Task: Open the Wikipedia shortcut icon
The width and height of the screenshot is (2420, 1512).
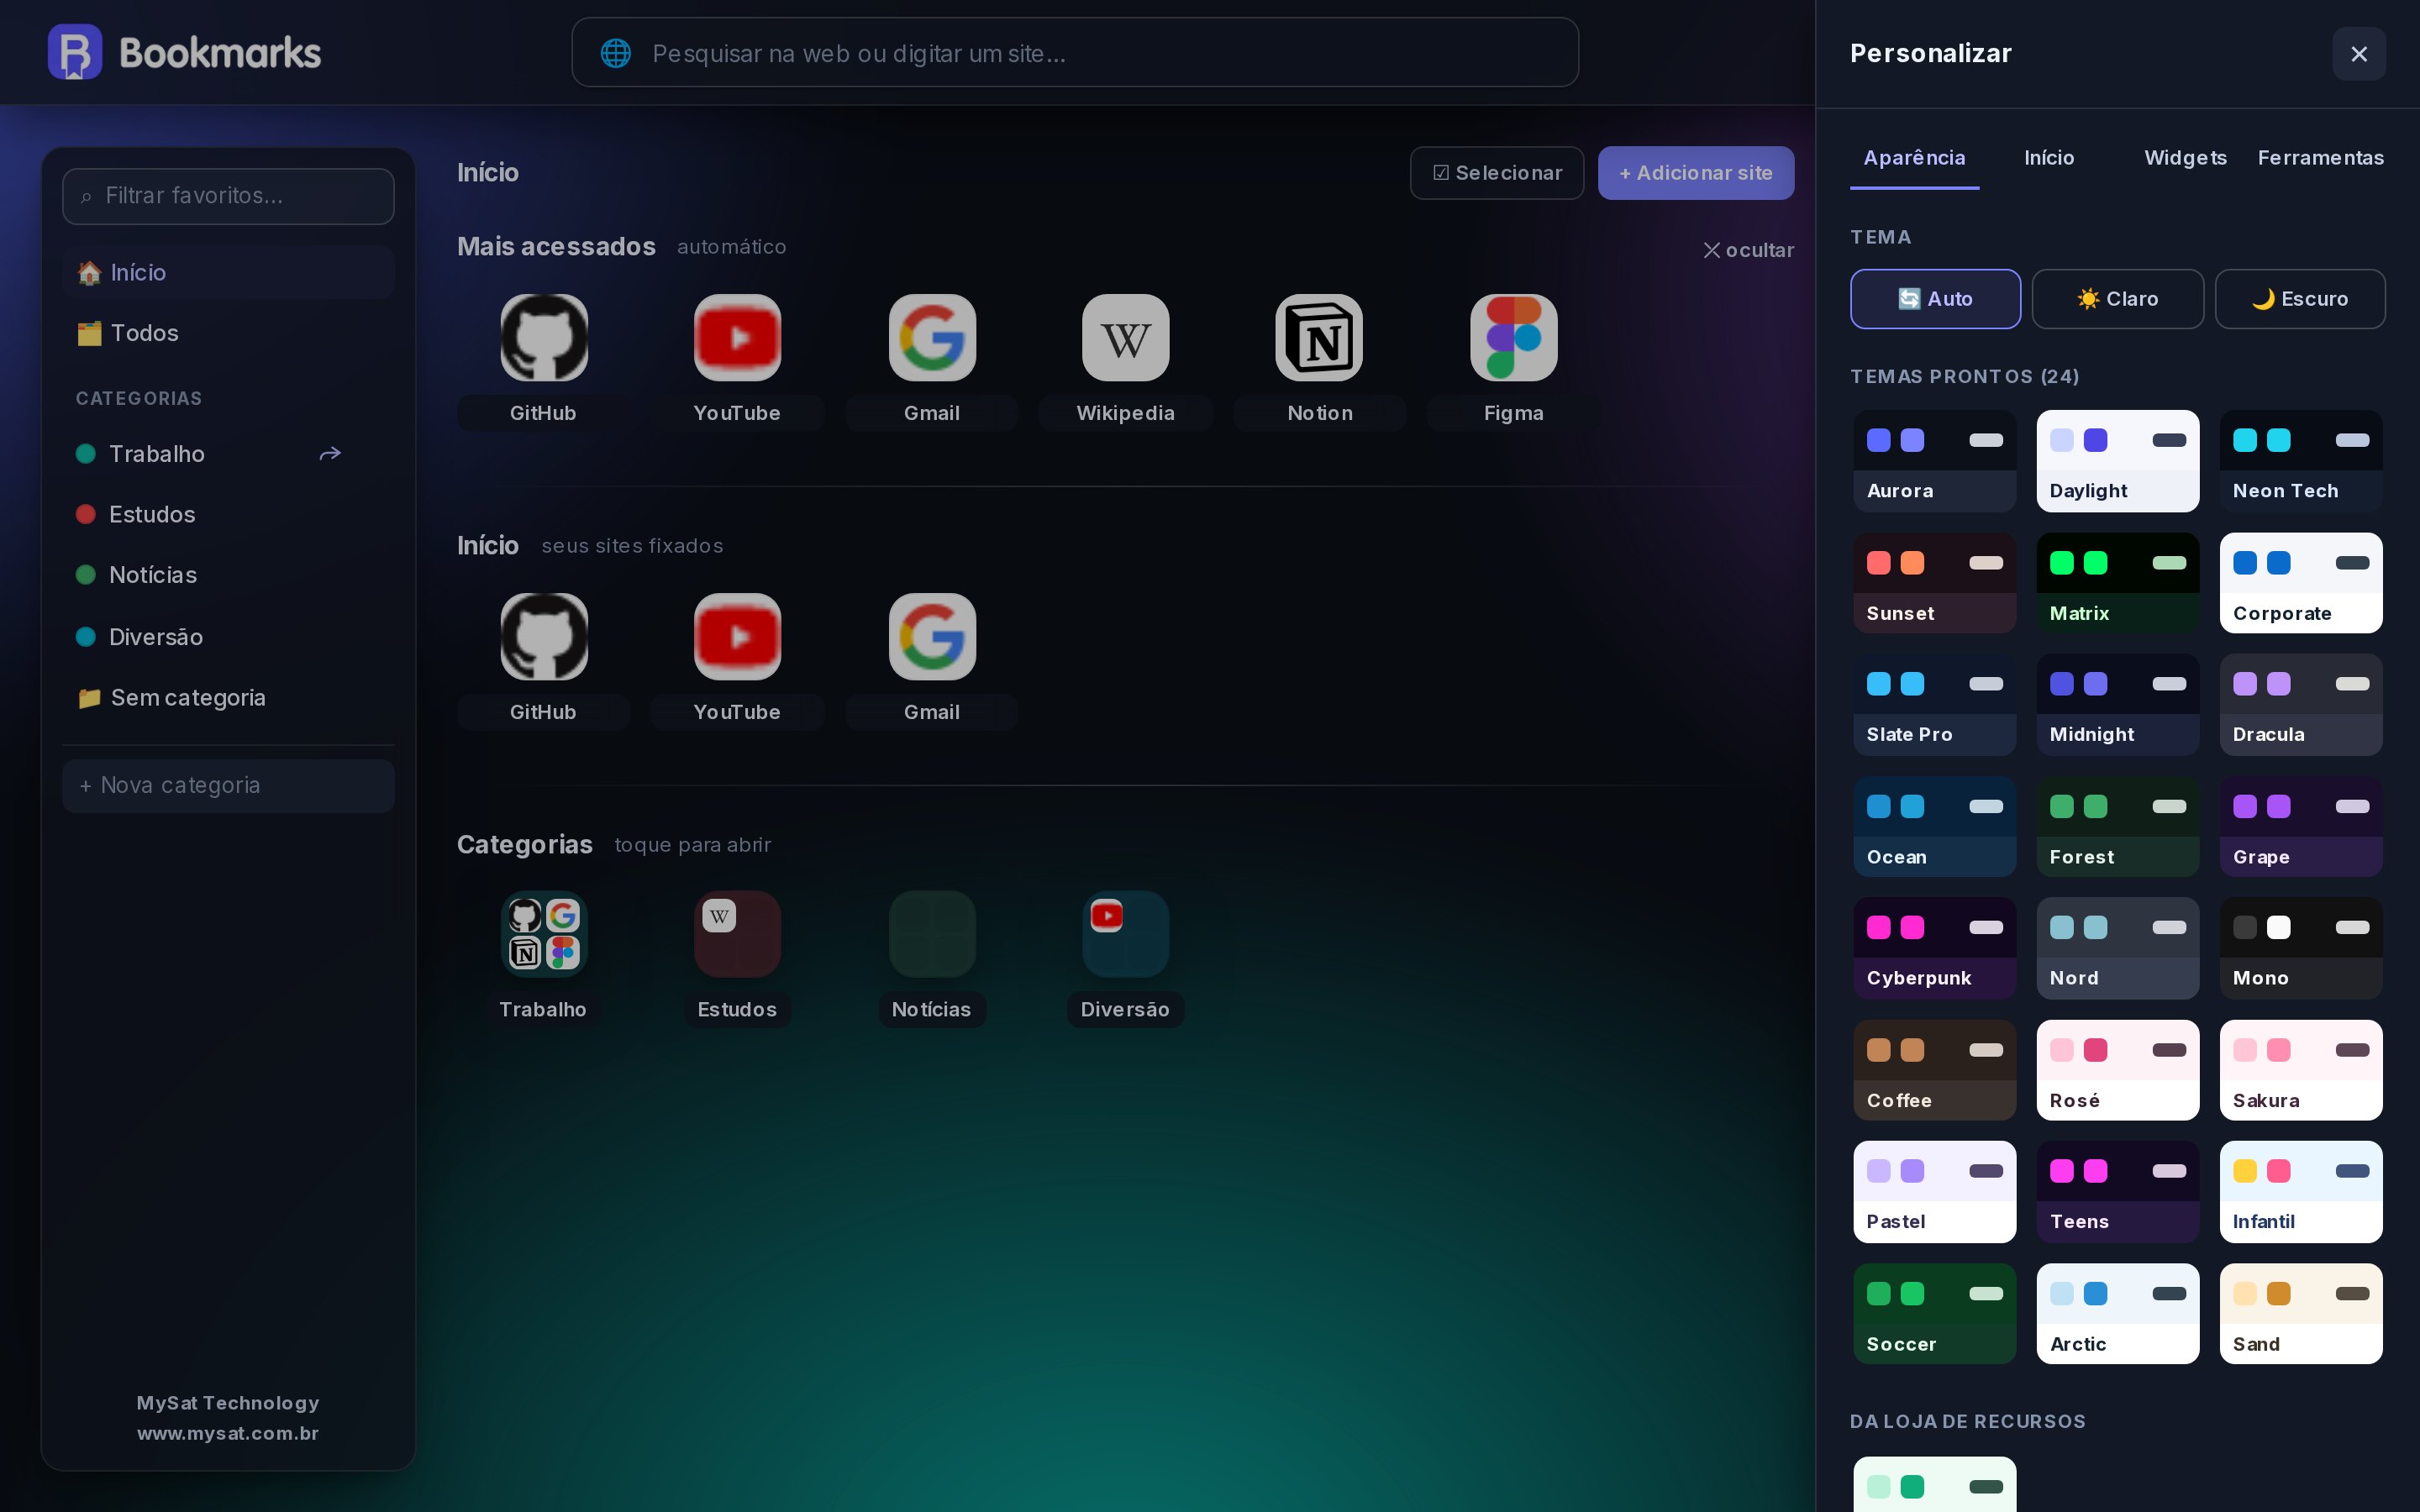Action: 1125,337
